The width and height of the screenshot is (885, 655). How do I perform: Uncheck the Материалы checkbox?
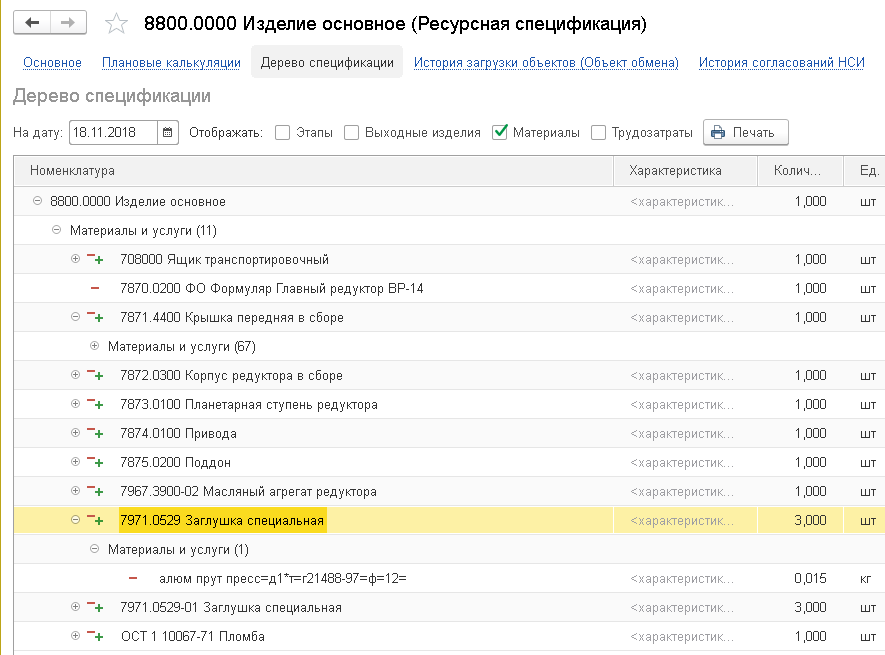pyautogui.click(x=500, y=132)
